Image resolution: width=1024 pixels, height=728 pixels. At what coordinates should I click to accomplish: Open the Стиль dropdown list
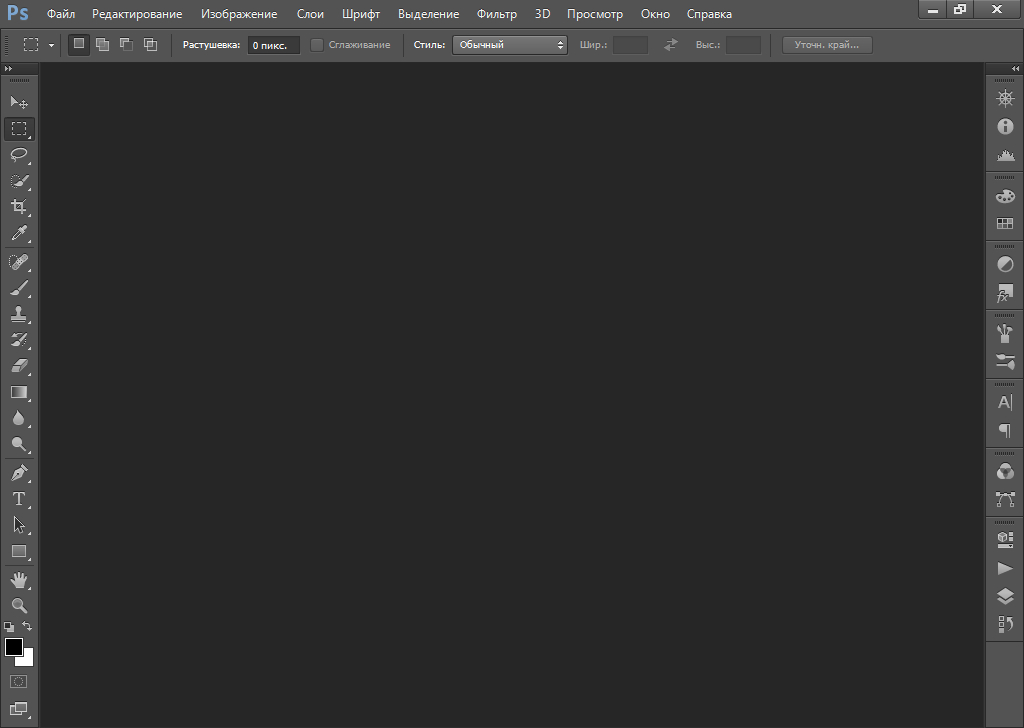pyautogui.click(x=510, y=45)
